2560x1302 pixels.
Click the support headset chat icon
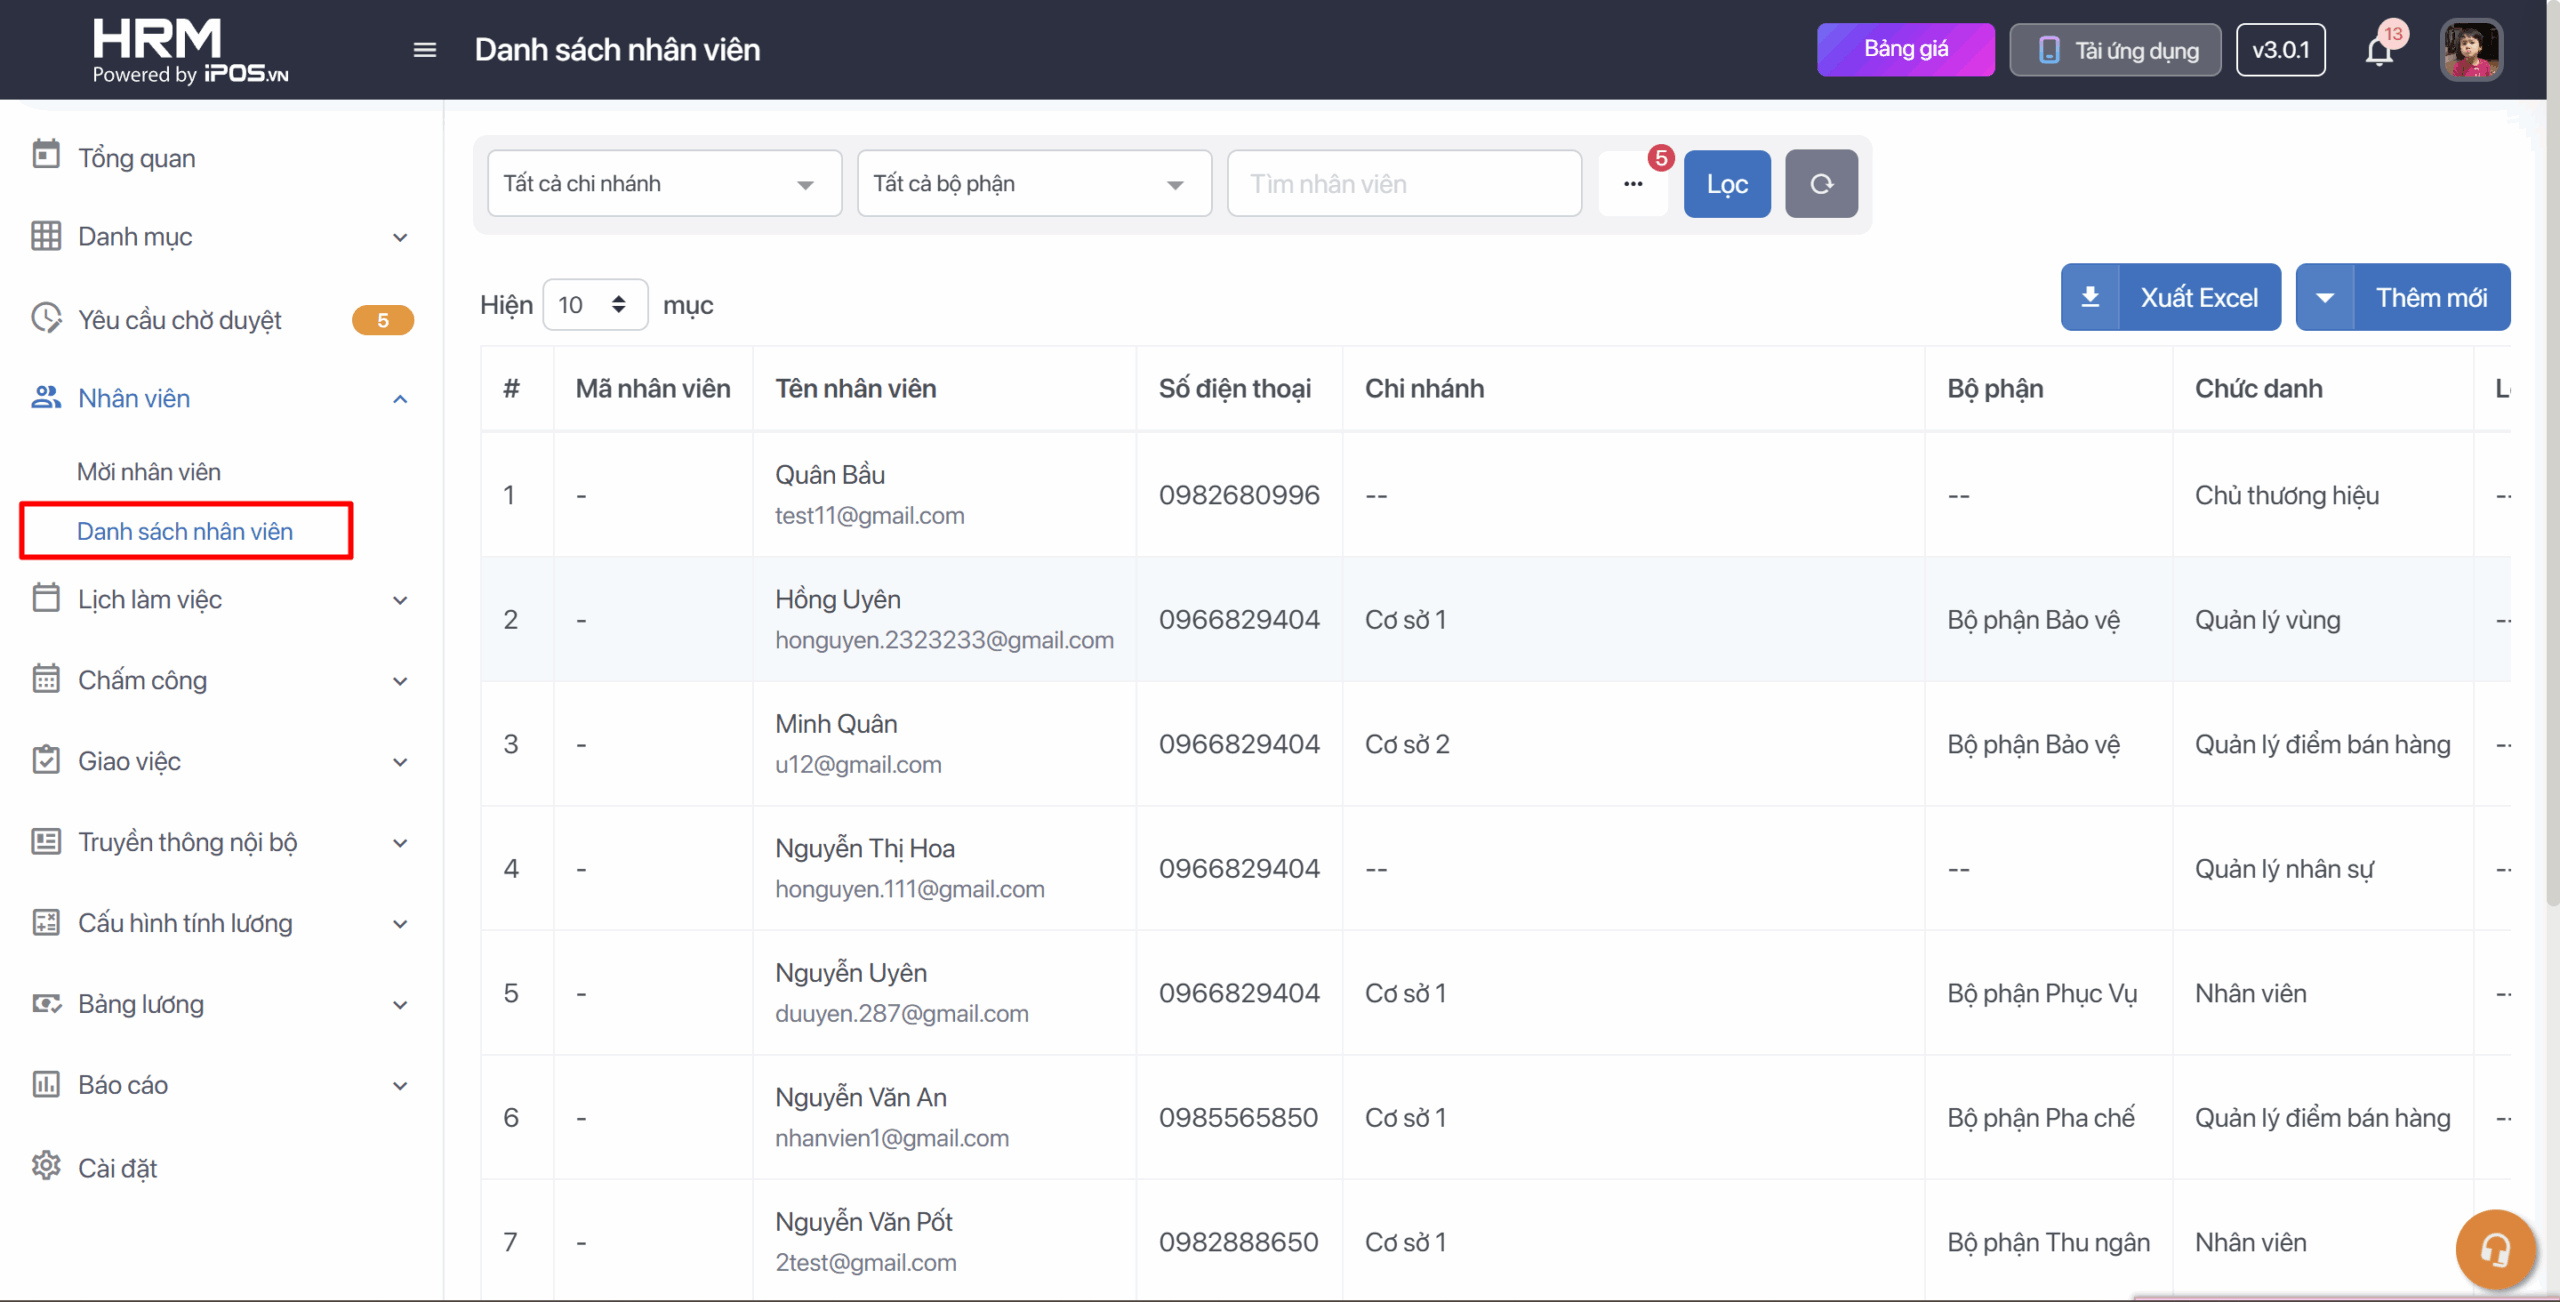(2494, 1249)
